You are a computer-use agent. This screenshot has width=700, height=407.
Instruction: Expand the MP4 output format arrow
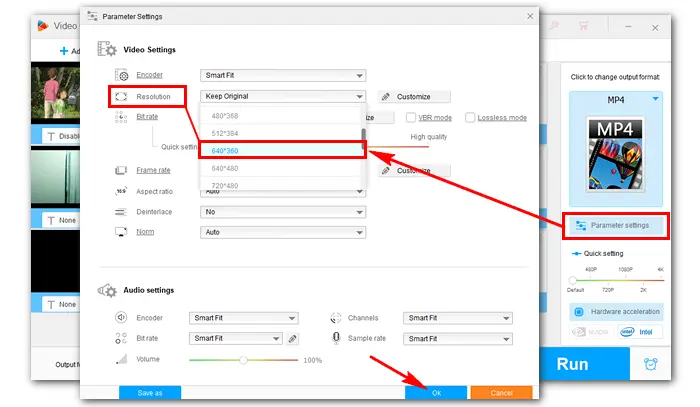point(655,99)
